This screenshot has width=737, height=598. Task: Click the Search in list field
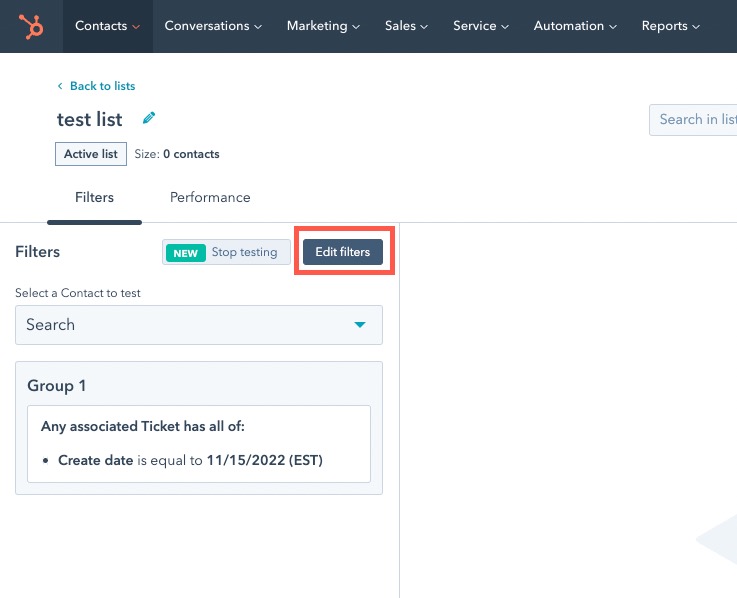[x=695, y=120]
